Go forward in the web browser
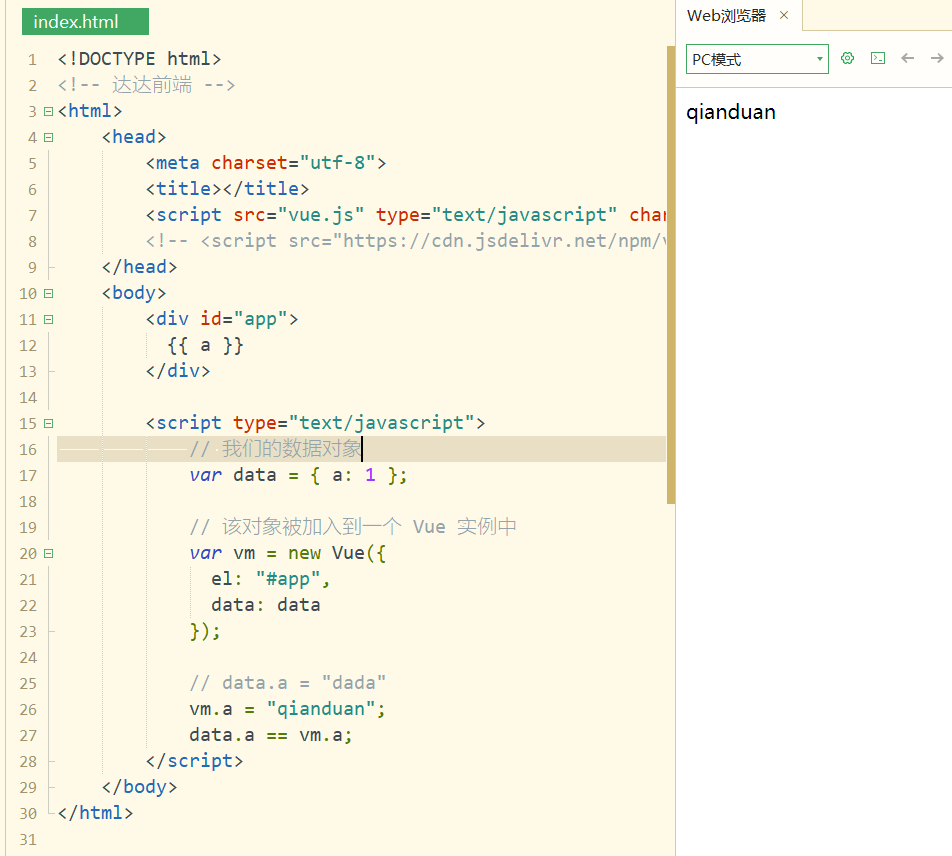 [937, 59]
